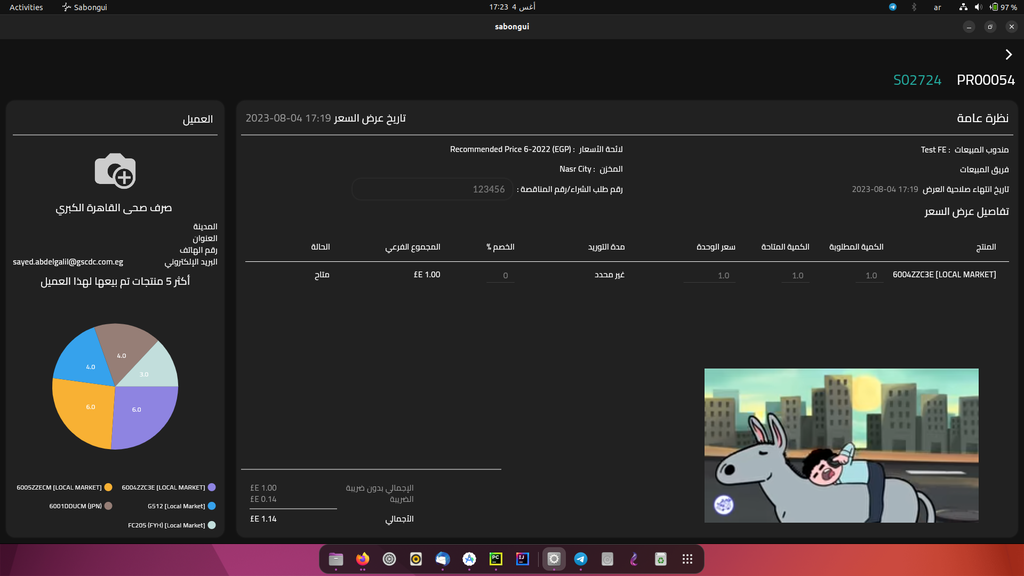This screenshot has height=576, width=1024.
Task: Click the PR00054 quotation number
Action: pyautogui.click(x=985, y=80)
